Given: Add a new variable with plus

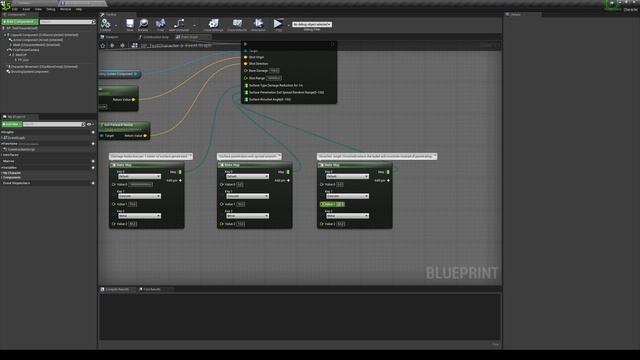Looking at the screenshot, I should click(93, 168).
